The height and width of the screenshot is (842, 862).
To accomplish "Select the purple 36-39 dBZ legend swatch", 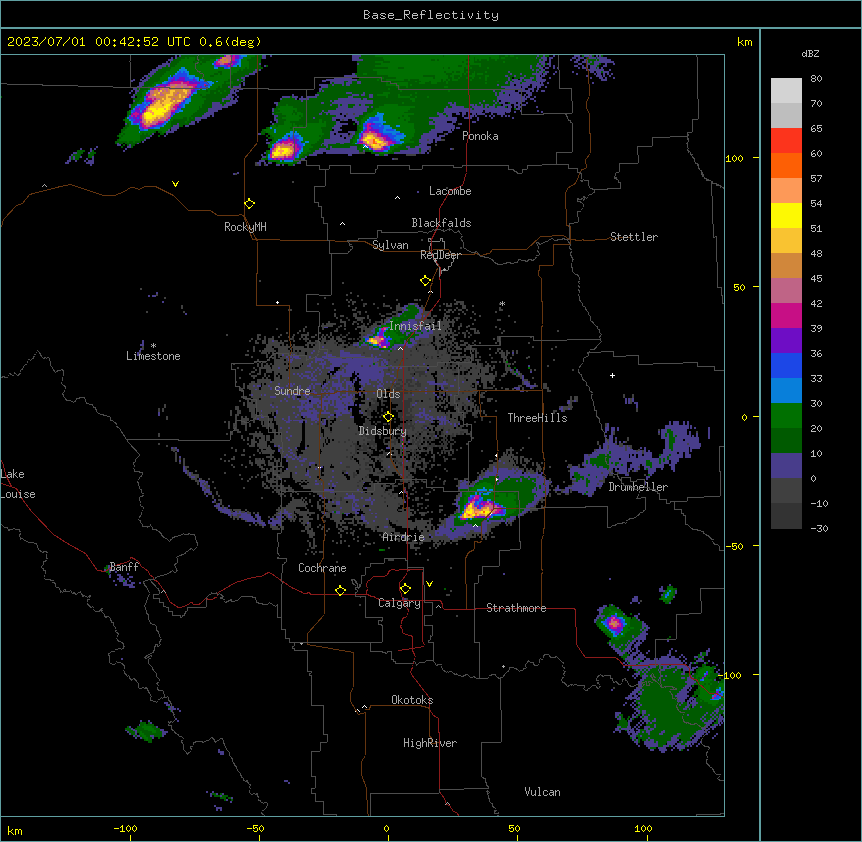I will click(x=786, y=341).
